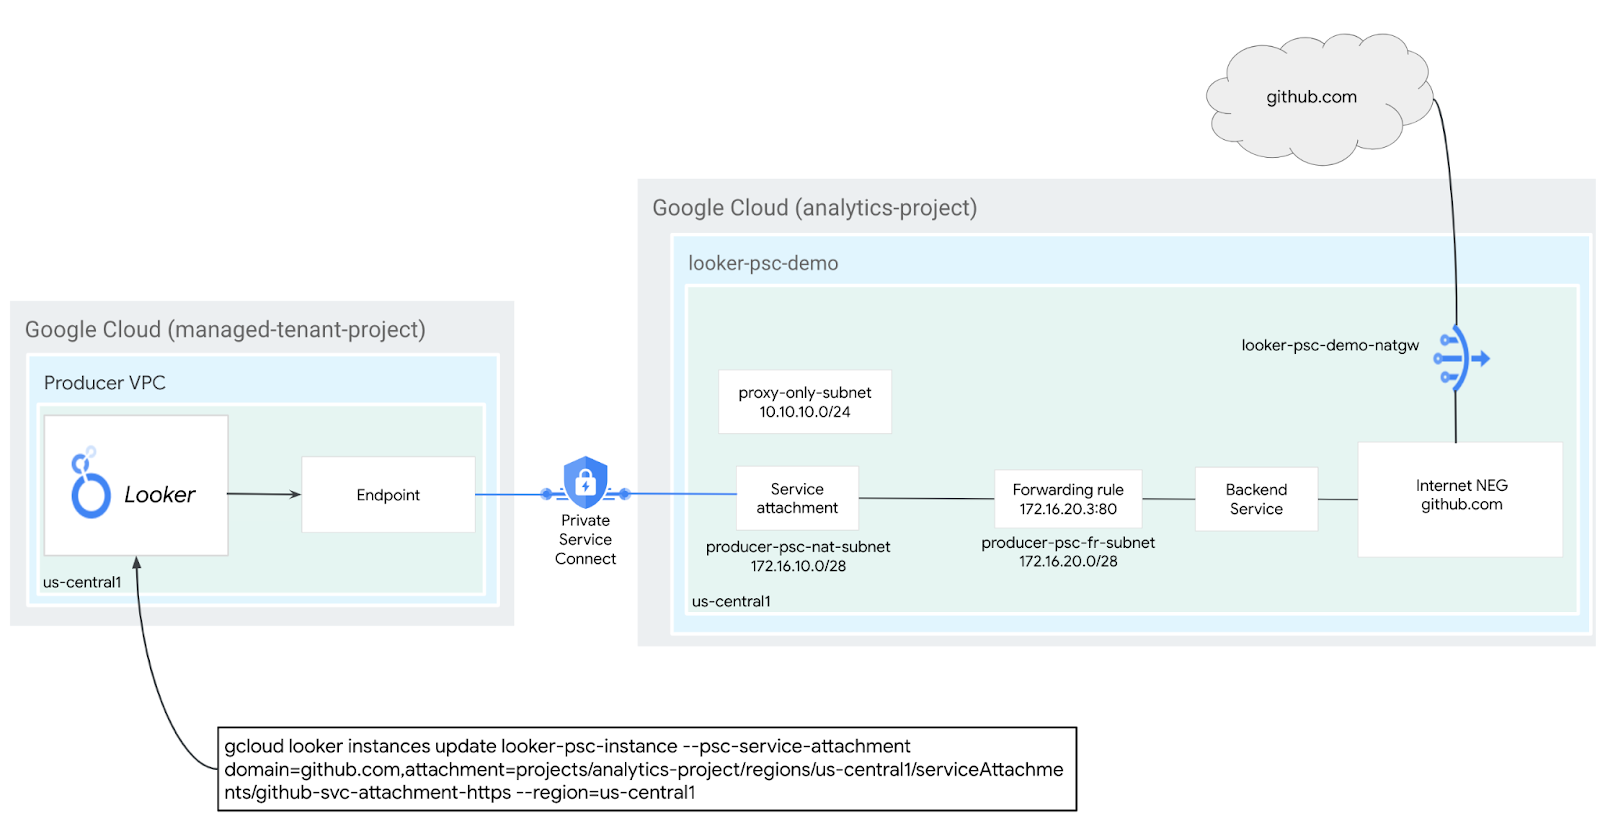Select the Internet NEG github.com box
The height and width of the screenshot is (820, 1600).
(x=1460, y=498)
